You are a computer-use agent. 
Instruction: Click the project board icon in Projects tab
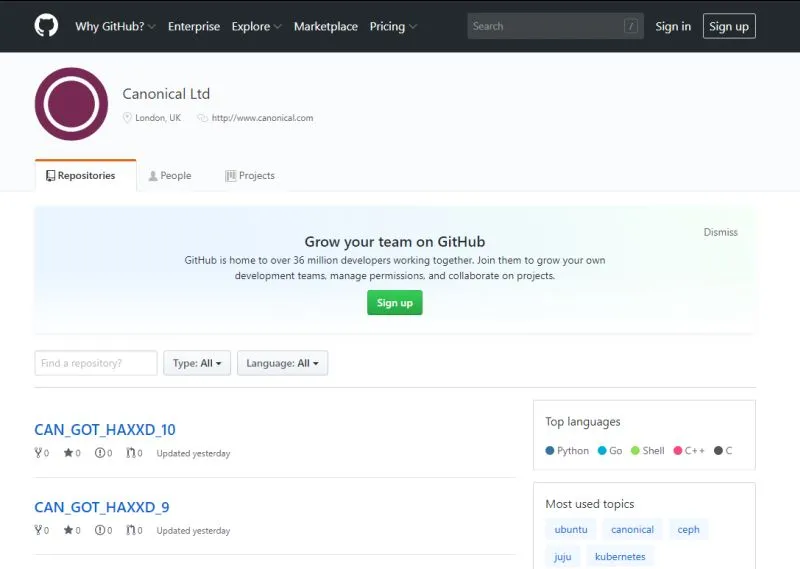(231, 176)
